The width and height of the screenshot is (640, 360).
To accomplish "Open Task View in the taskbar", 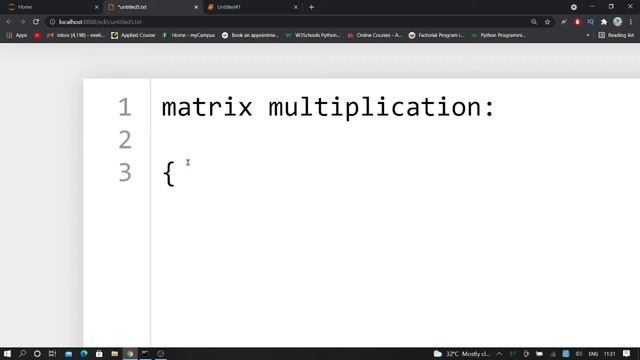I will point(52,353).
